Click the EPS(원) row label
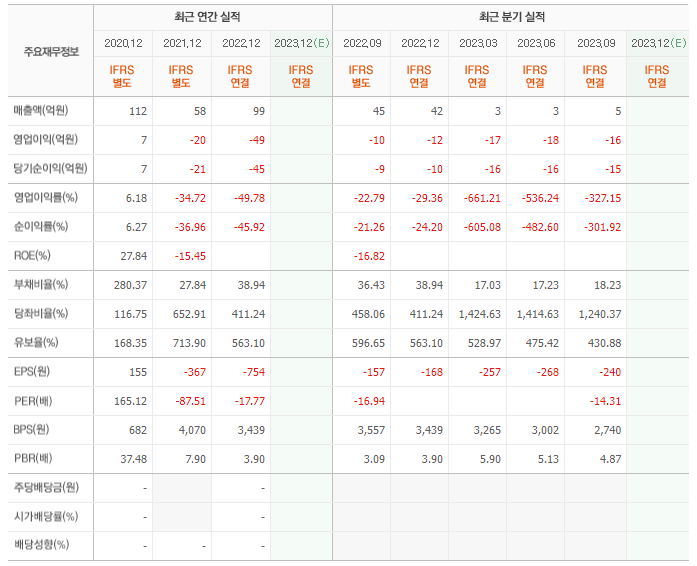This screenshot has height=566, width=697. pyautogui.click(x=32, y=372)
